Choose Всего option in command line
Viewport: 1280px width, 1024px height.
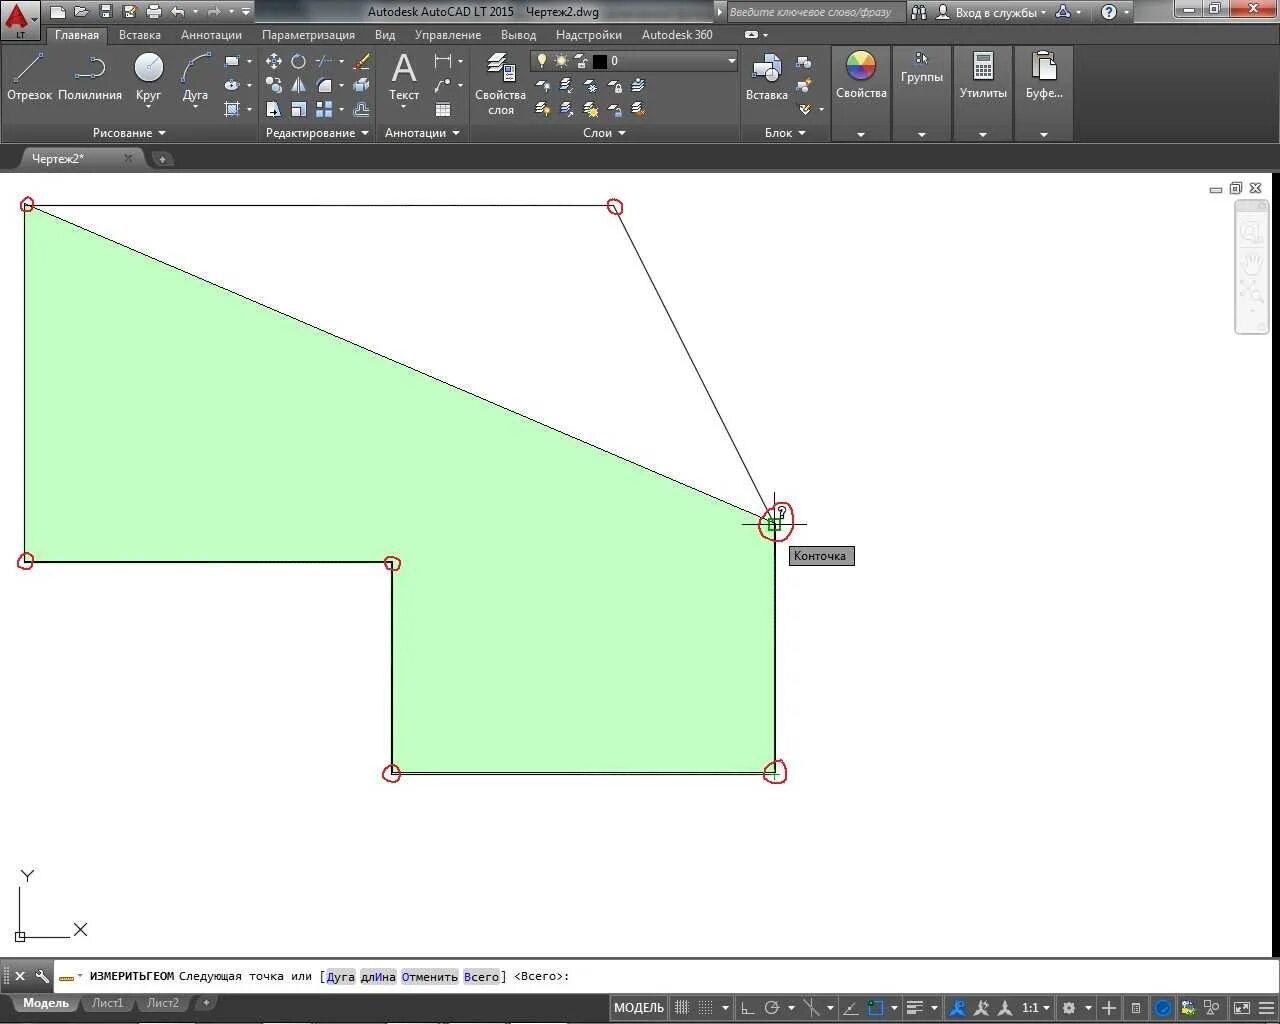[481, 977]
